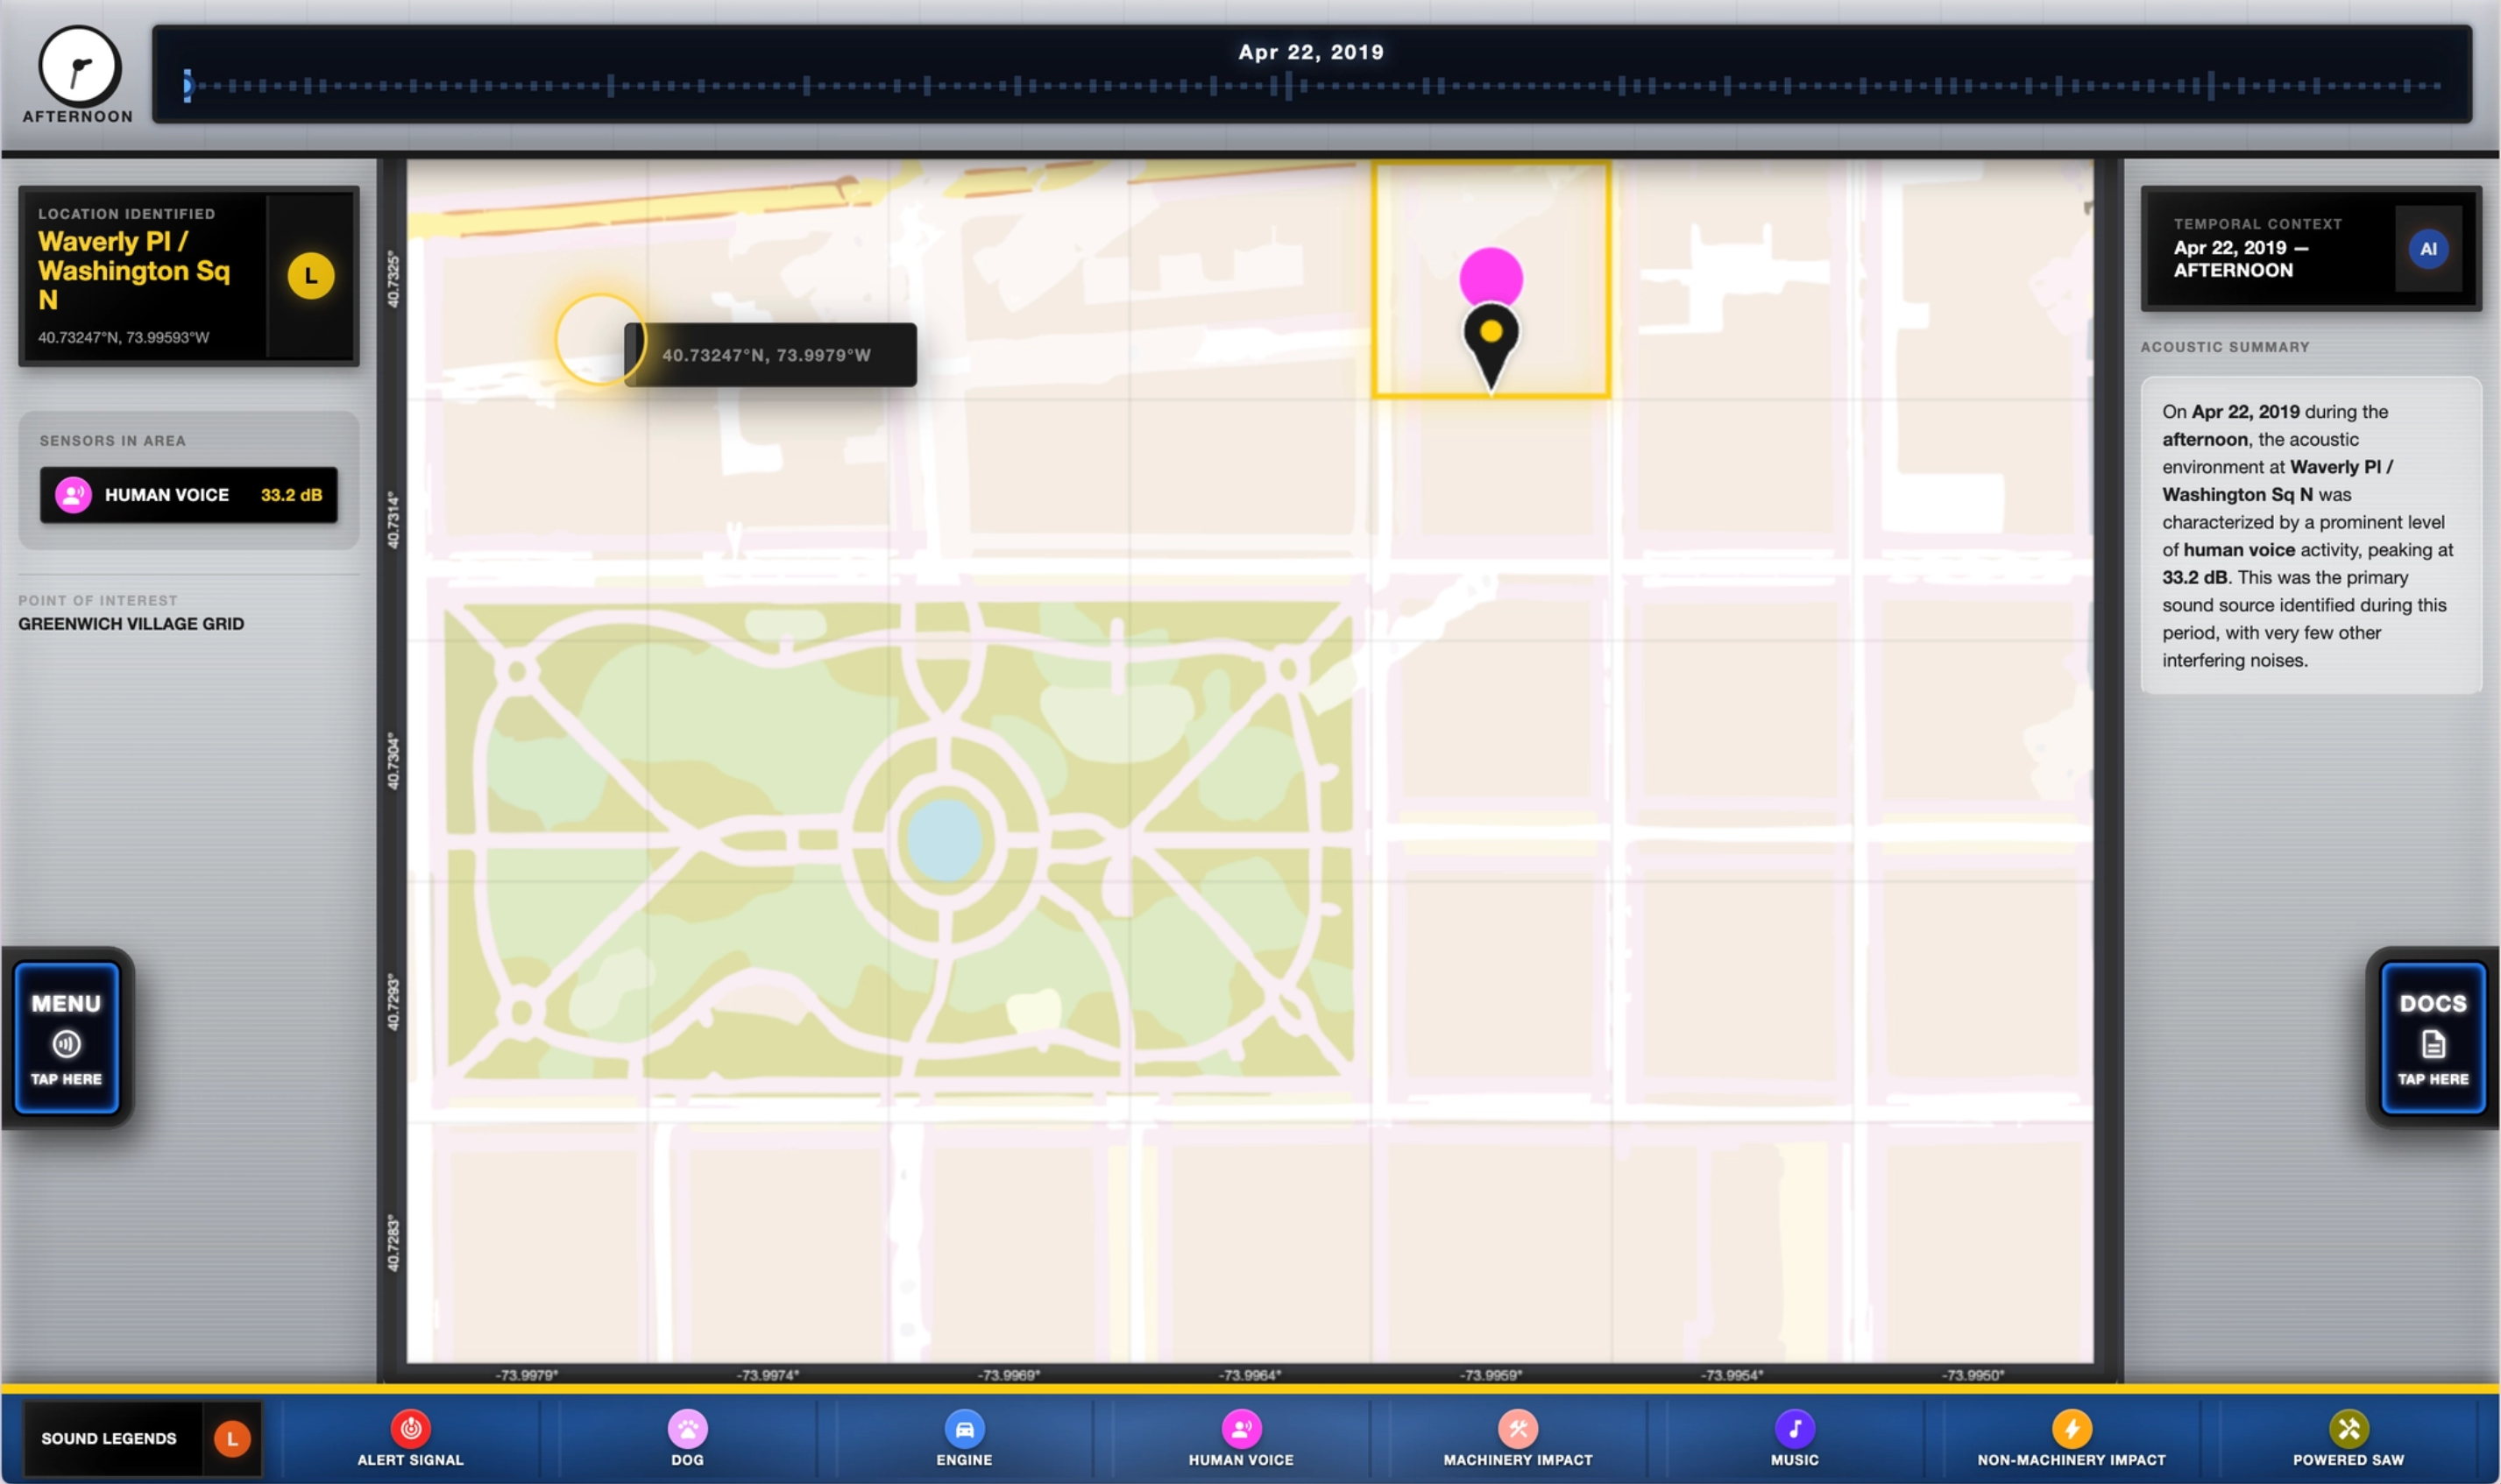Select the Non-Machinery Impact legend icon
2501x1484 pixels.
click(2071, 1428)
